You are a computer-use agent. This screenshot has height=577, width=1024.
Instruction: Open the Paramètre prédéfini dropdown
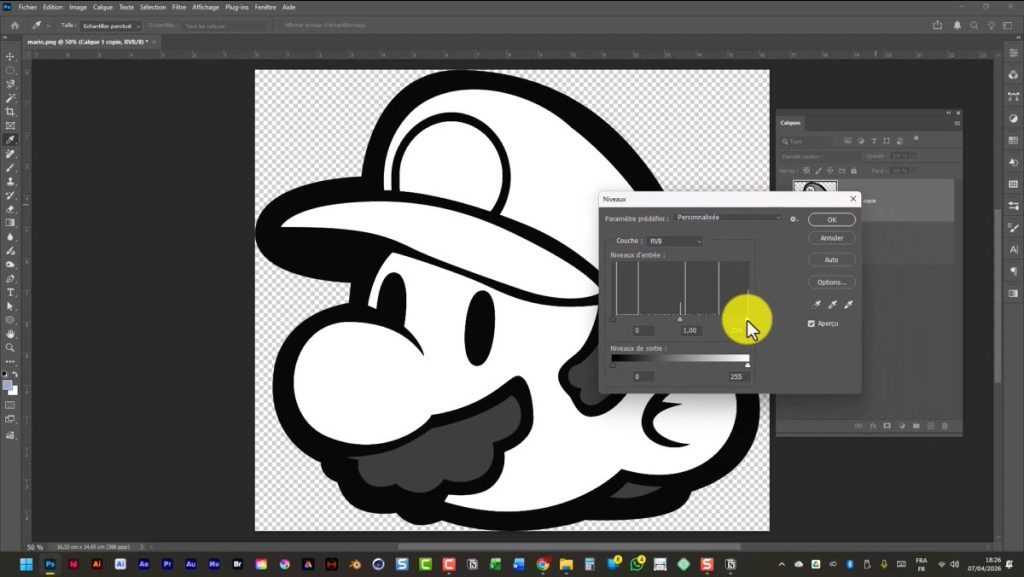point(728,218)
